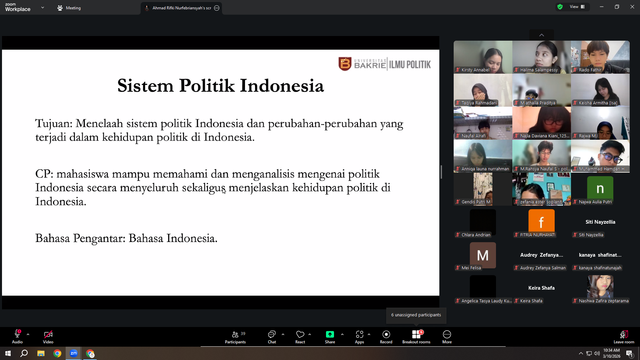Open the Apps button
Viewport: 640px width, 360px height.
[x=359, y=336]
